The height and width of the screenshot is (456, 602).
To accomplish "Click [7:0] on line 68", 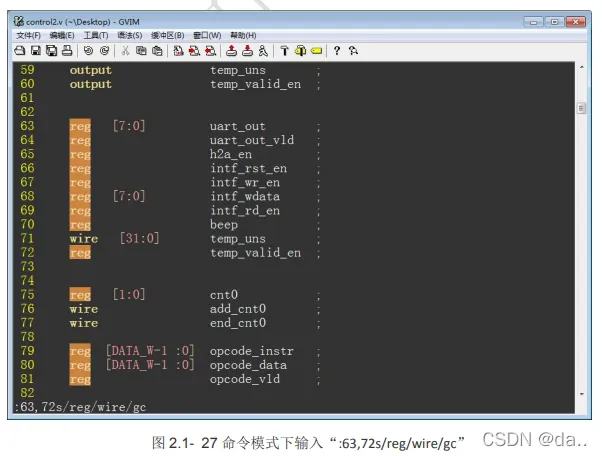I will pos(129,196).
